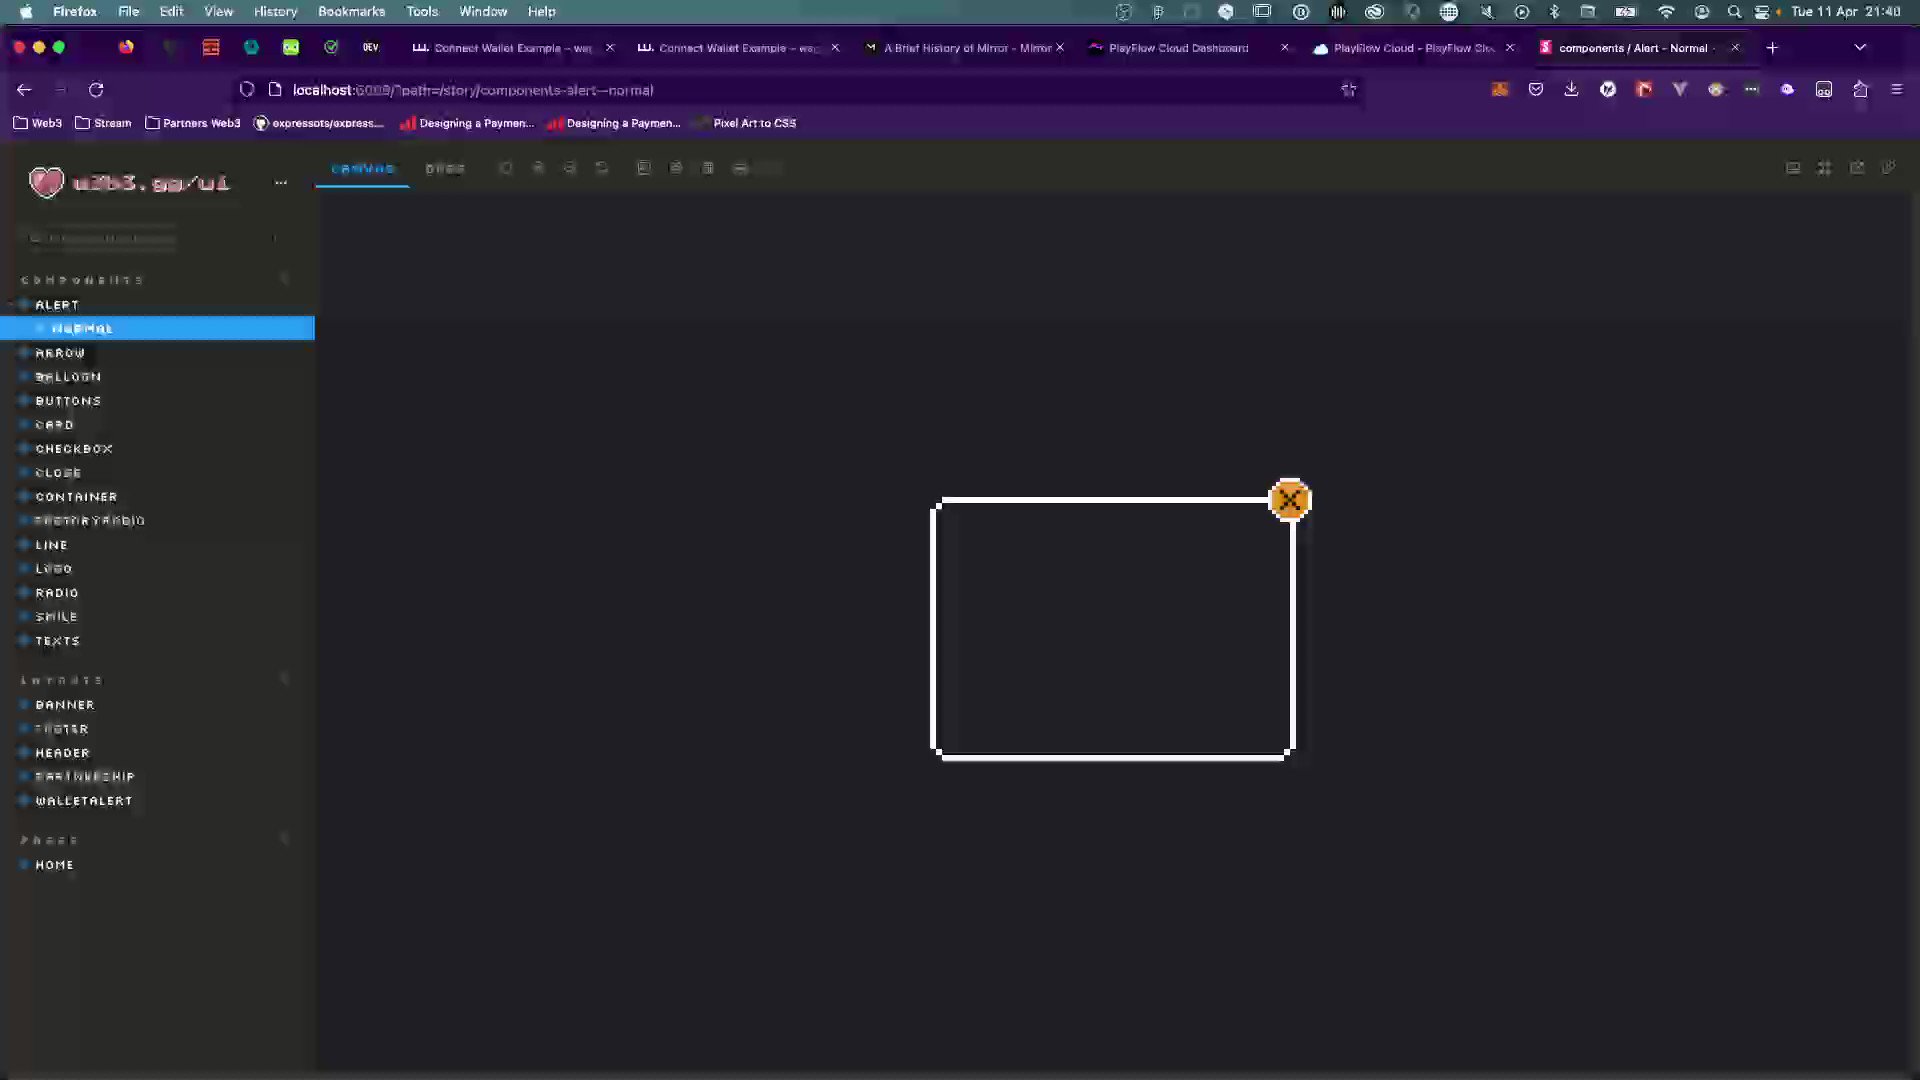Viewport: 1920px width, 1080px height.
Task: Open the Firefox hamburger application menu
Action: (1897, 90)
